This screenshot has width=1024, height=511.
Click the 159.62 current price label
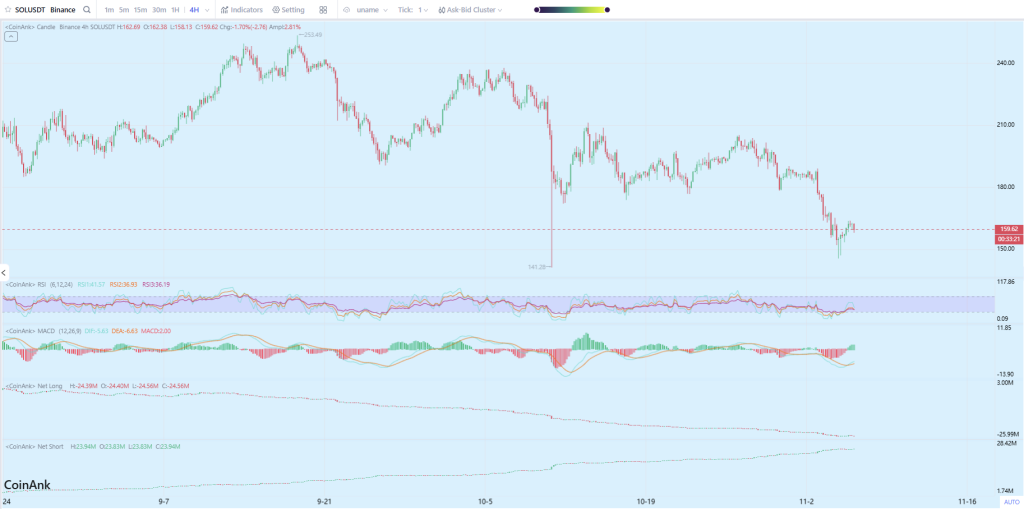(x=1008, y=229)
